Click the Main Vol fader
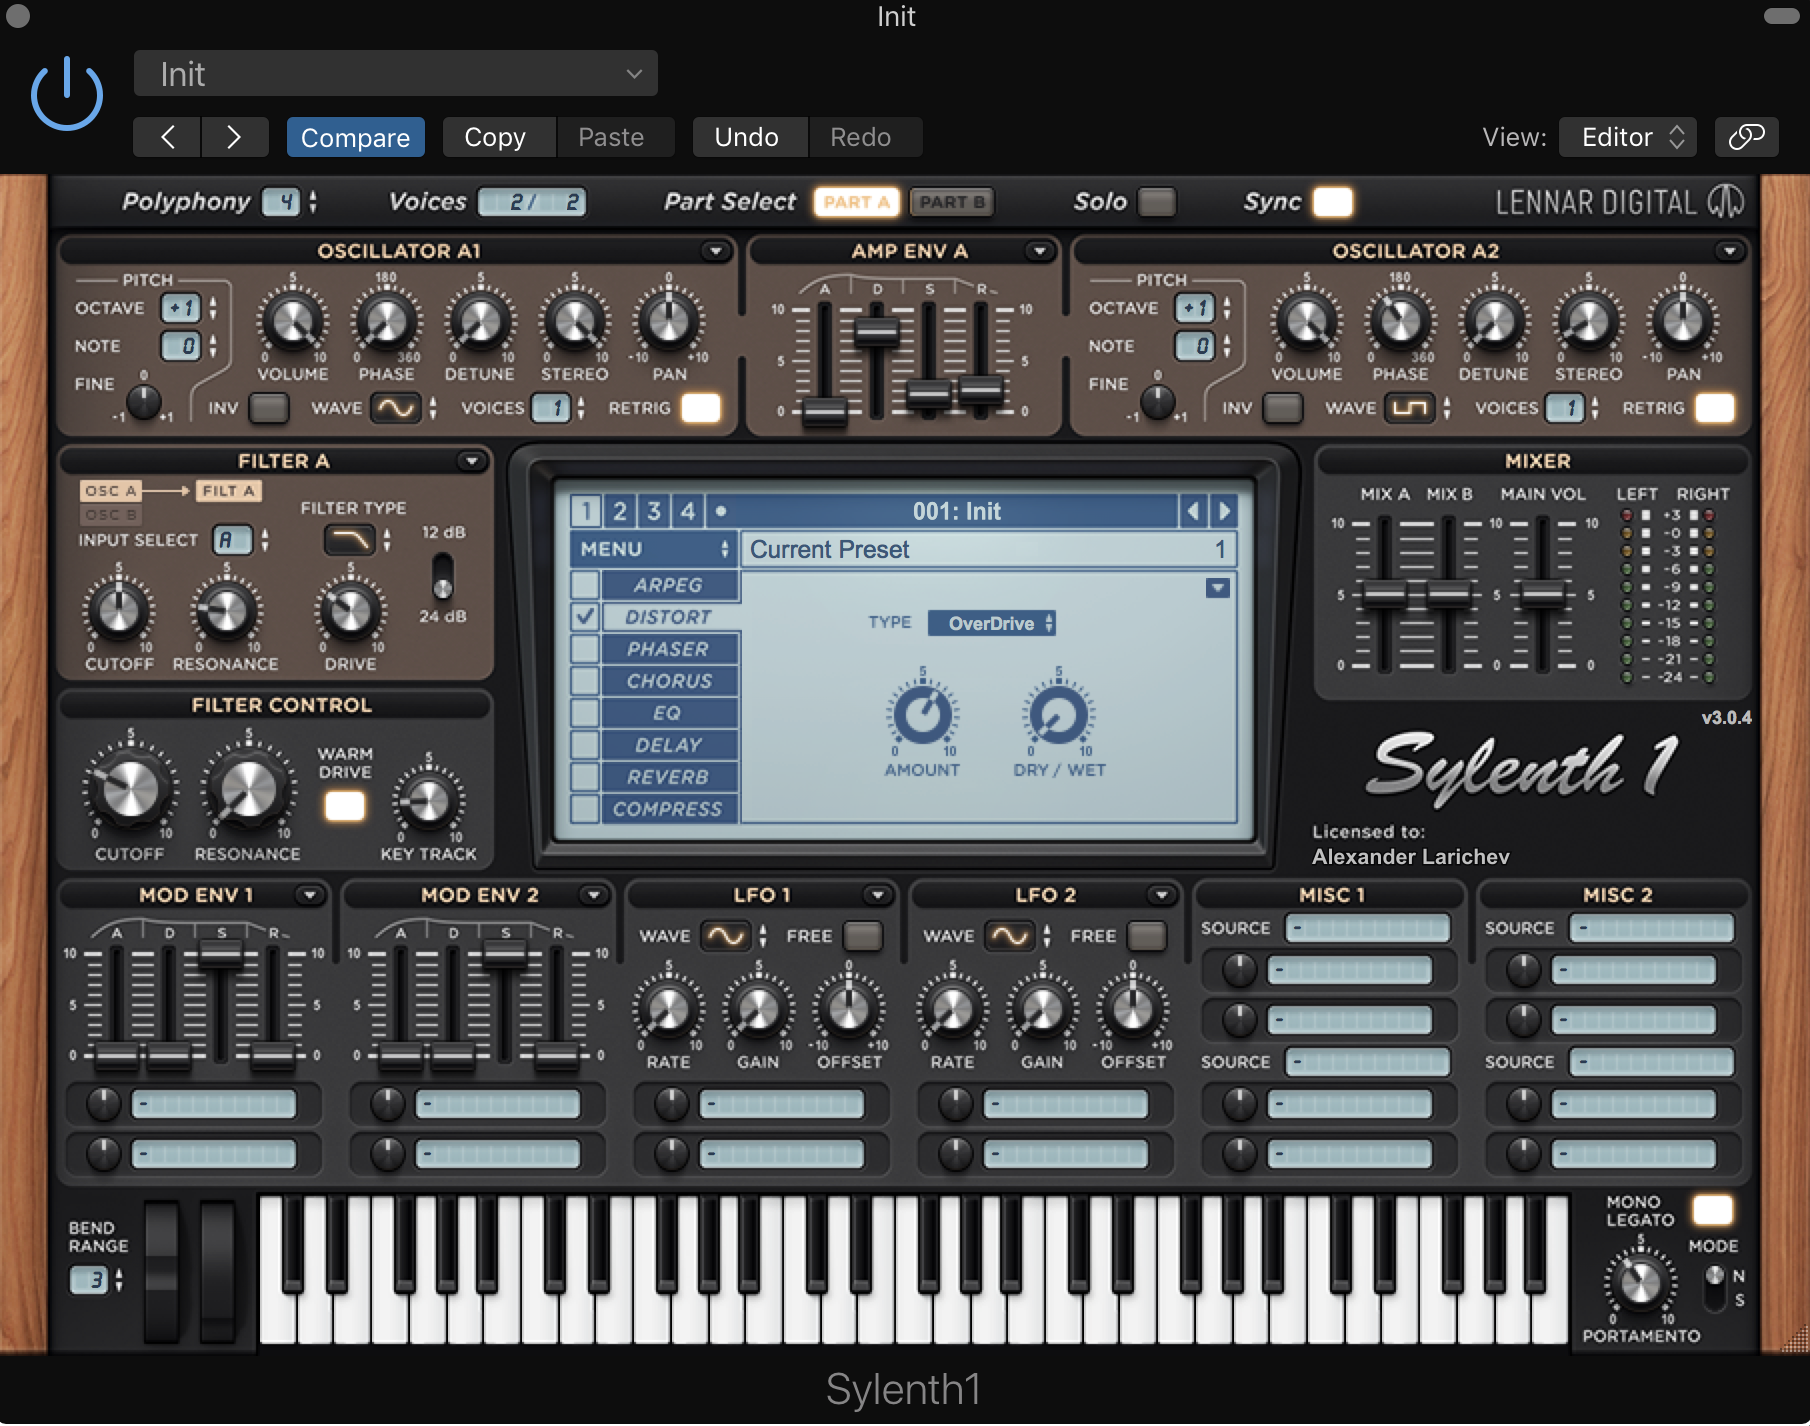 1542,594
